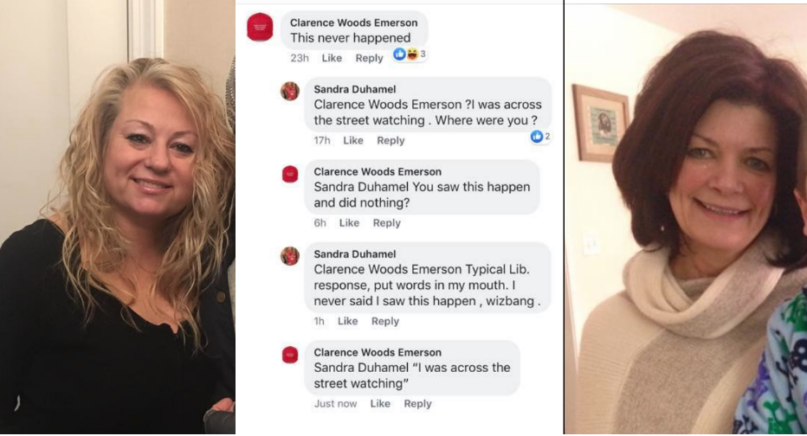This screenshot has width=807, height=436.
Task: Open the red hat avatar beside "This never happened"
Action: click(260, 27)
